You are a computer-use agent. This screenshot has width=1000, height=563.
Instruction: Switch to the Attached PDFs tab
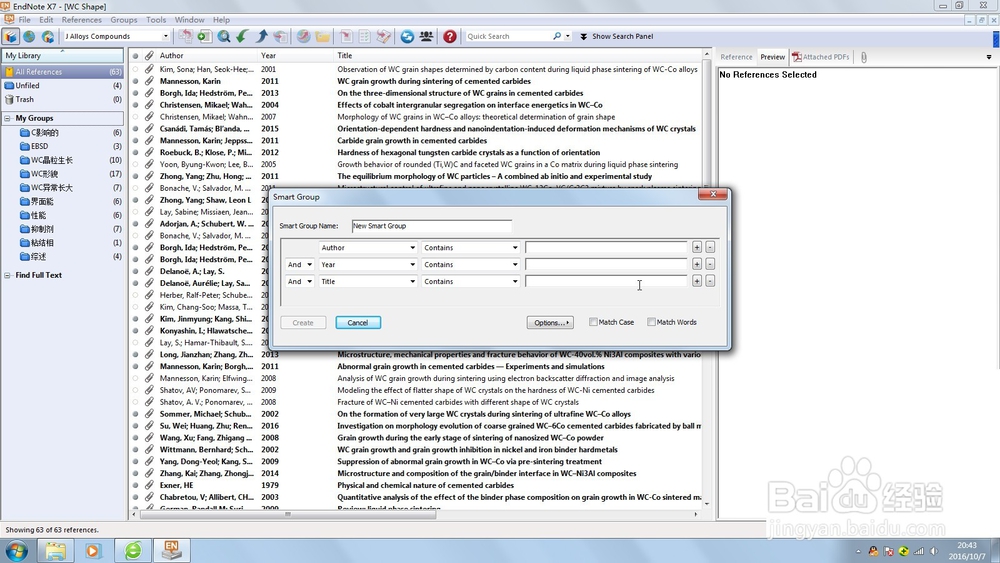pyautogui.click(x=821, y=57)
